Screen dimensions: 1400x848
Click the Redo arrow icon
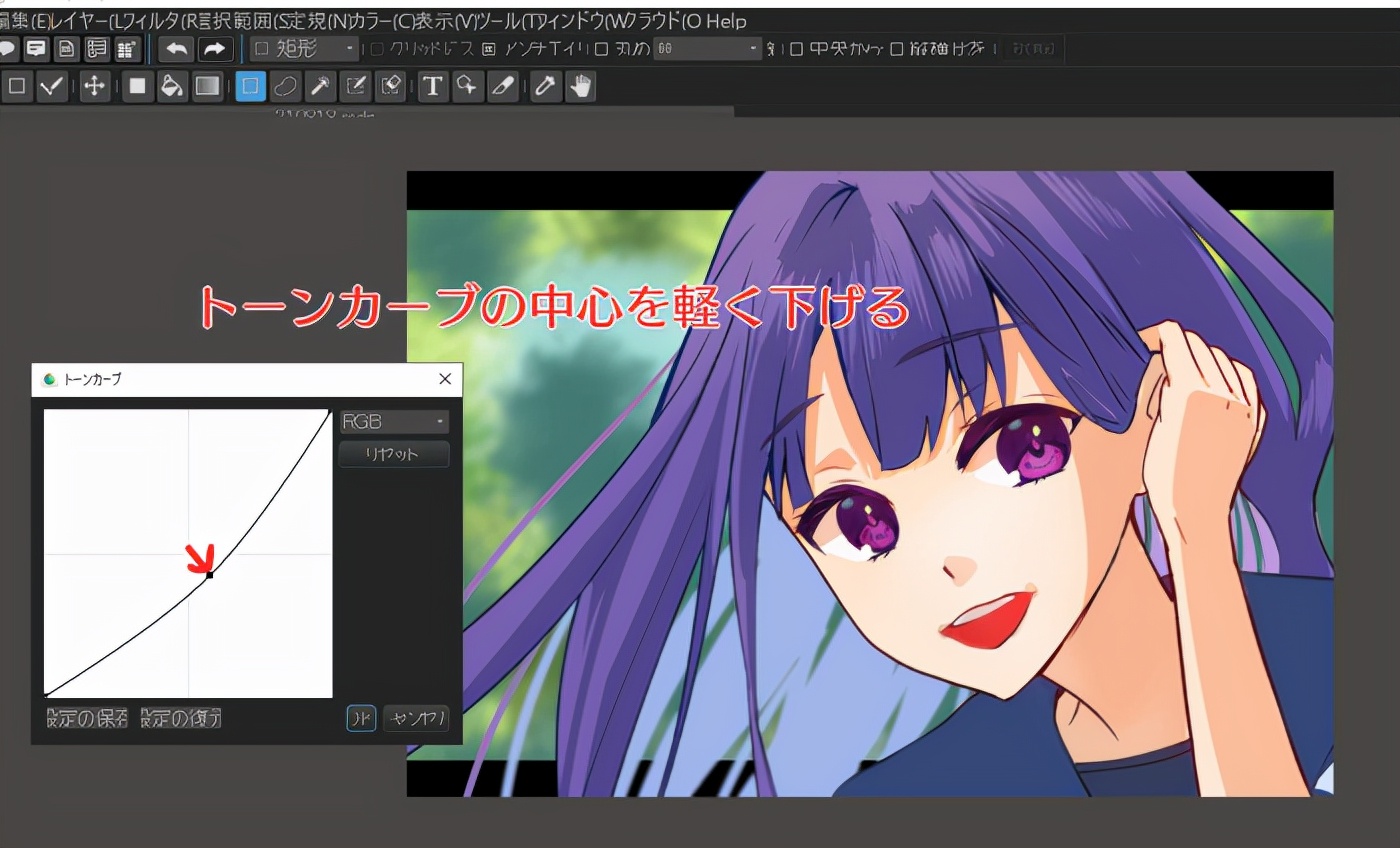(214, 49)
